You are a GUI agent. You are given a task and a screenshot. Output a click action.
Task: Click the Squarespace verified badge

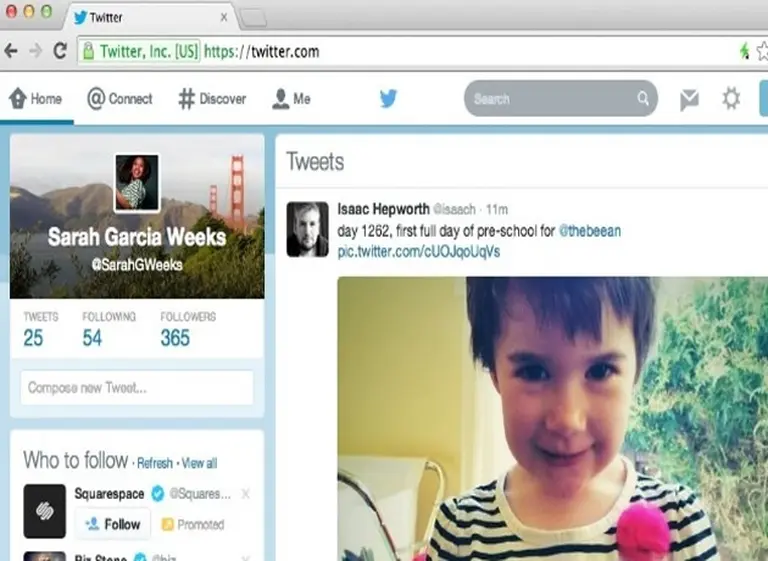158,493
